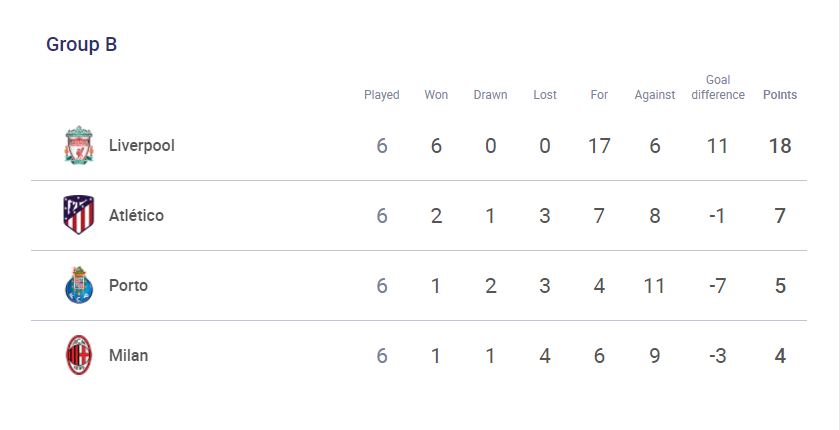840x430 pixels.
Task: Open the Porto team name link
Action: pos(129,285)
